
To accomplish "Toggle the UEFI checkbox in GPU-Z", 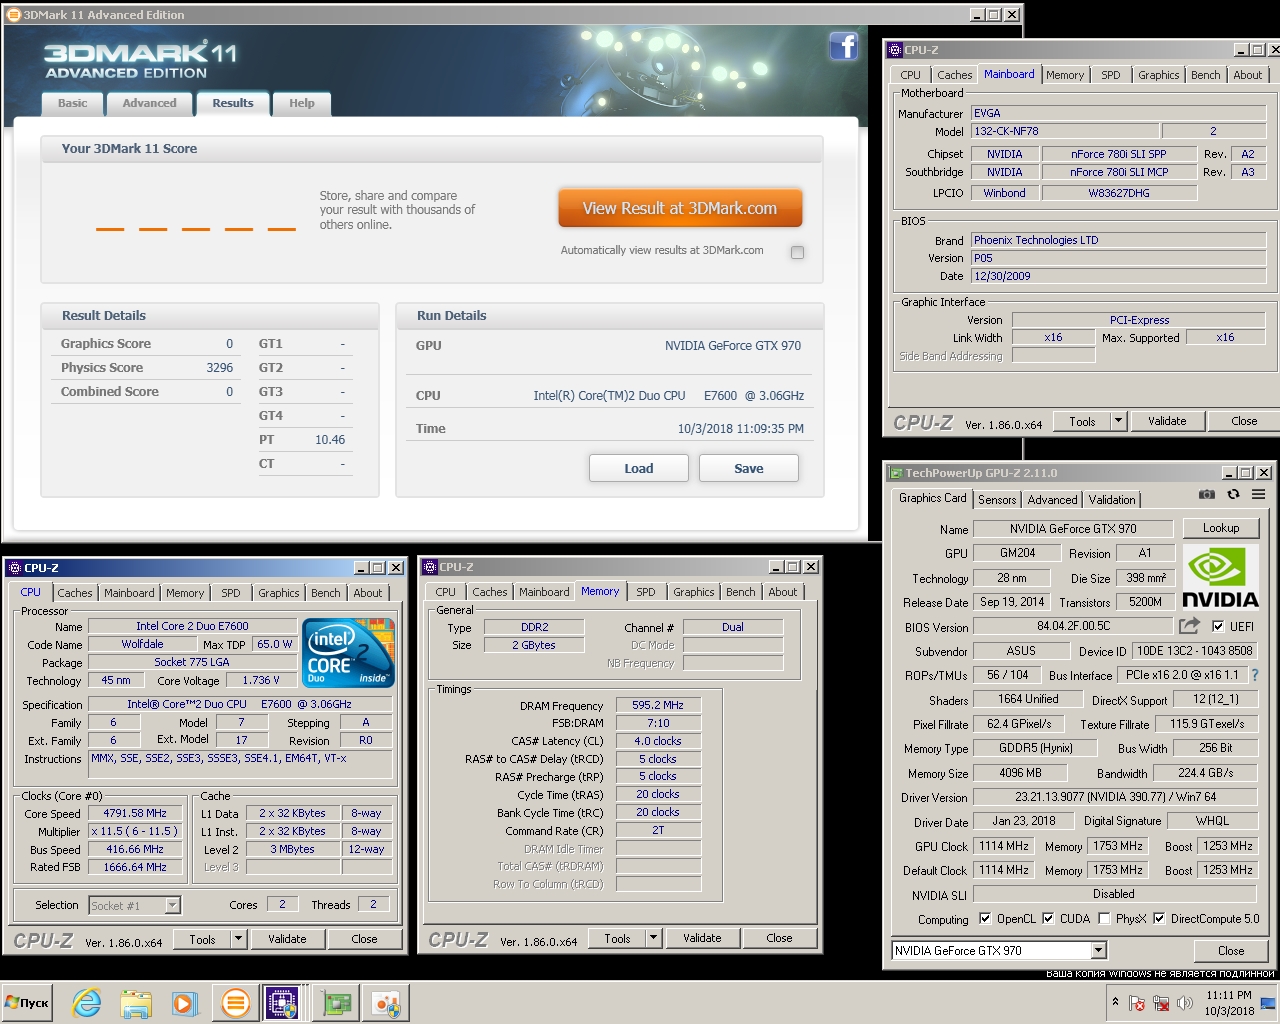I will (x=1217, y=626).
